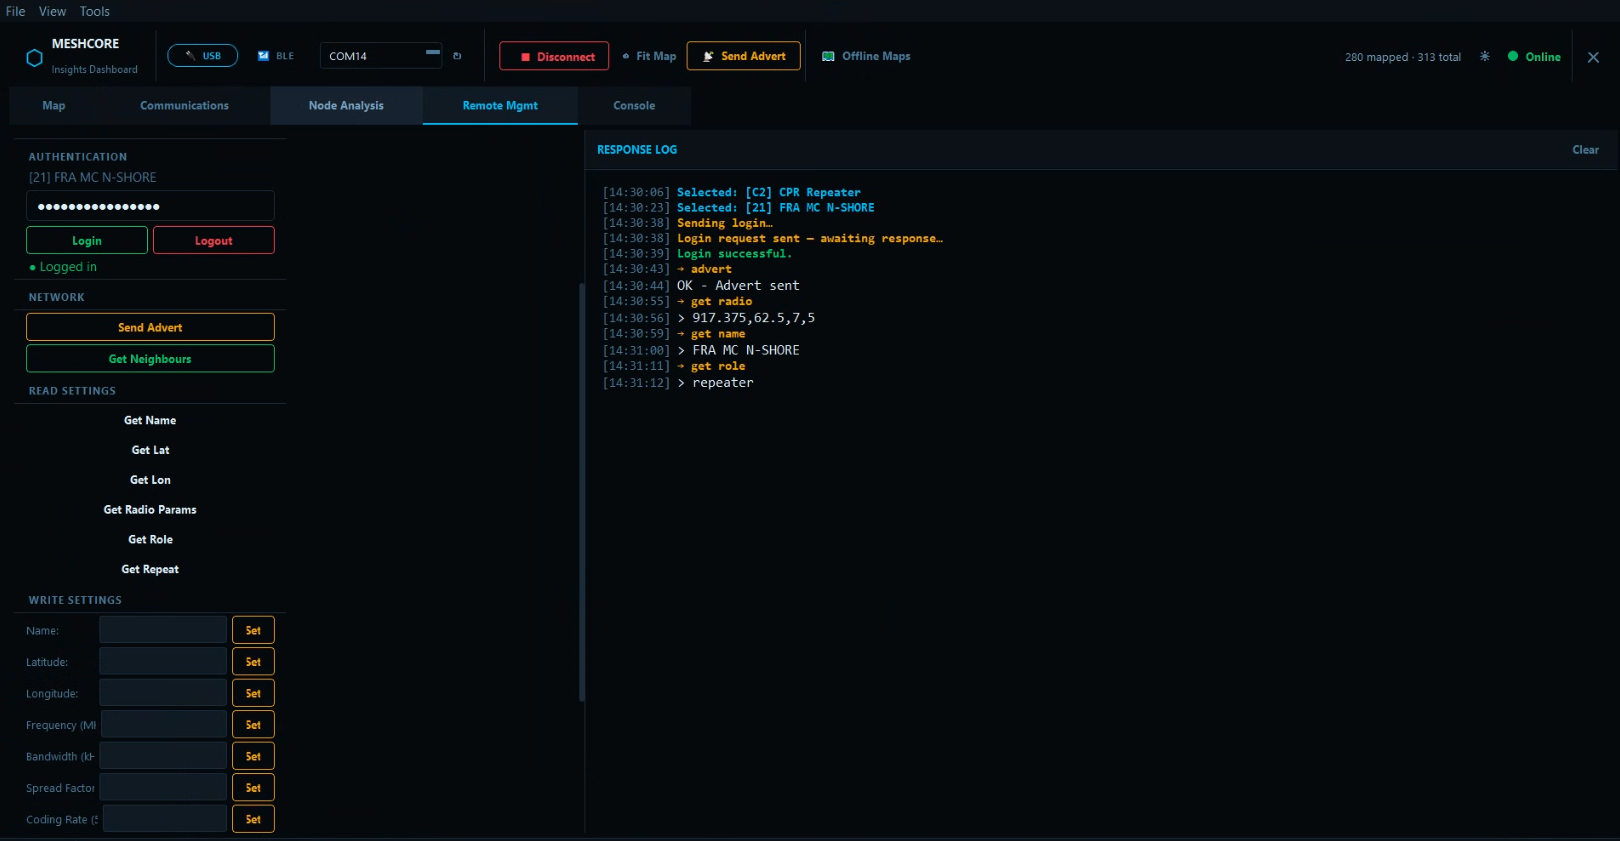Click the '280 mapped · 313 total' status text

point(1402,57)
